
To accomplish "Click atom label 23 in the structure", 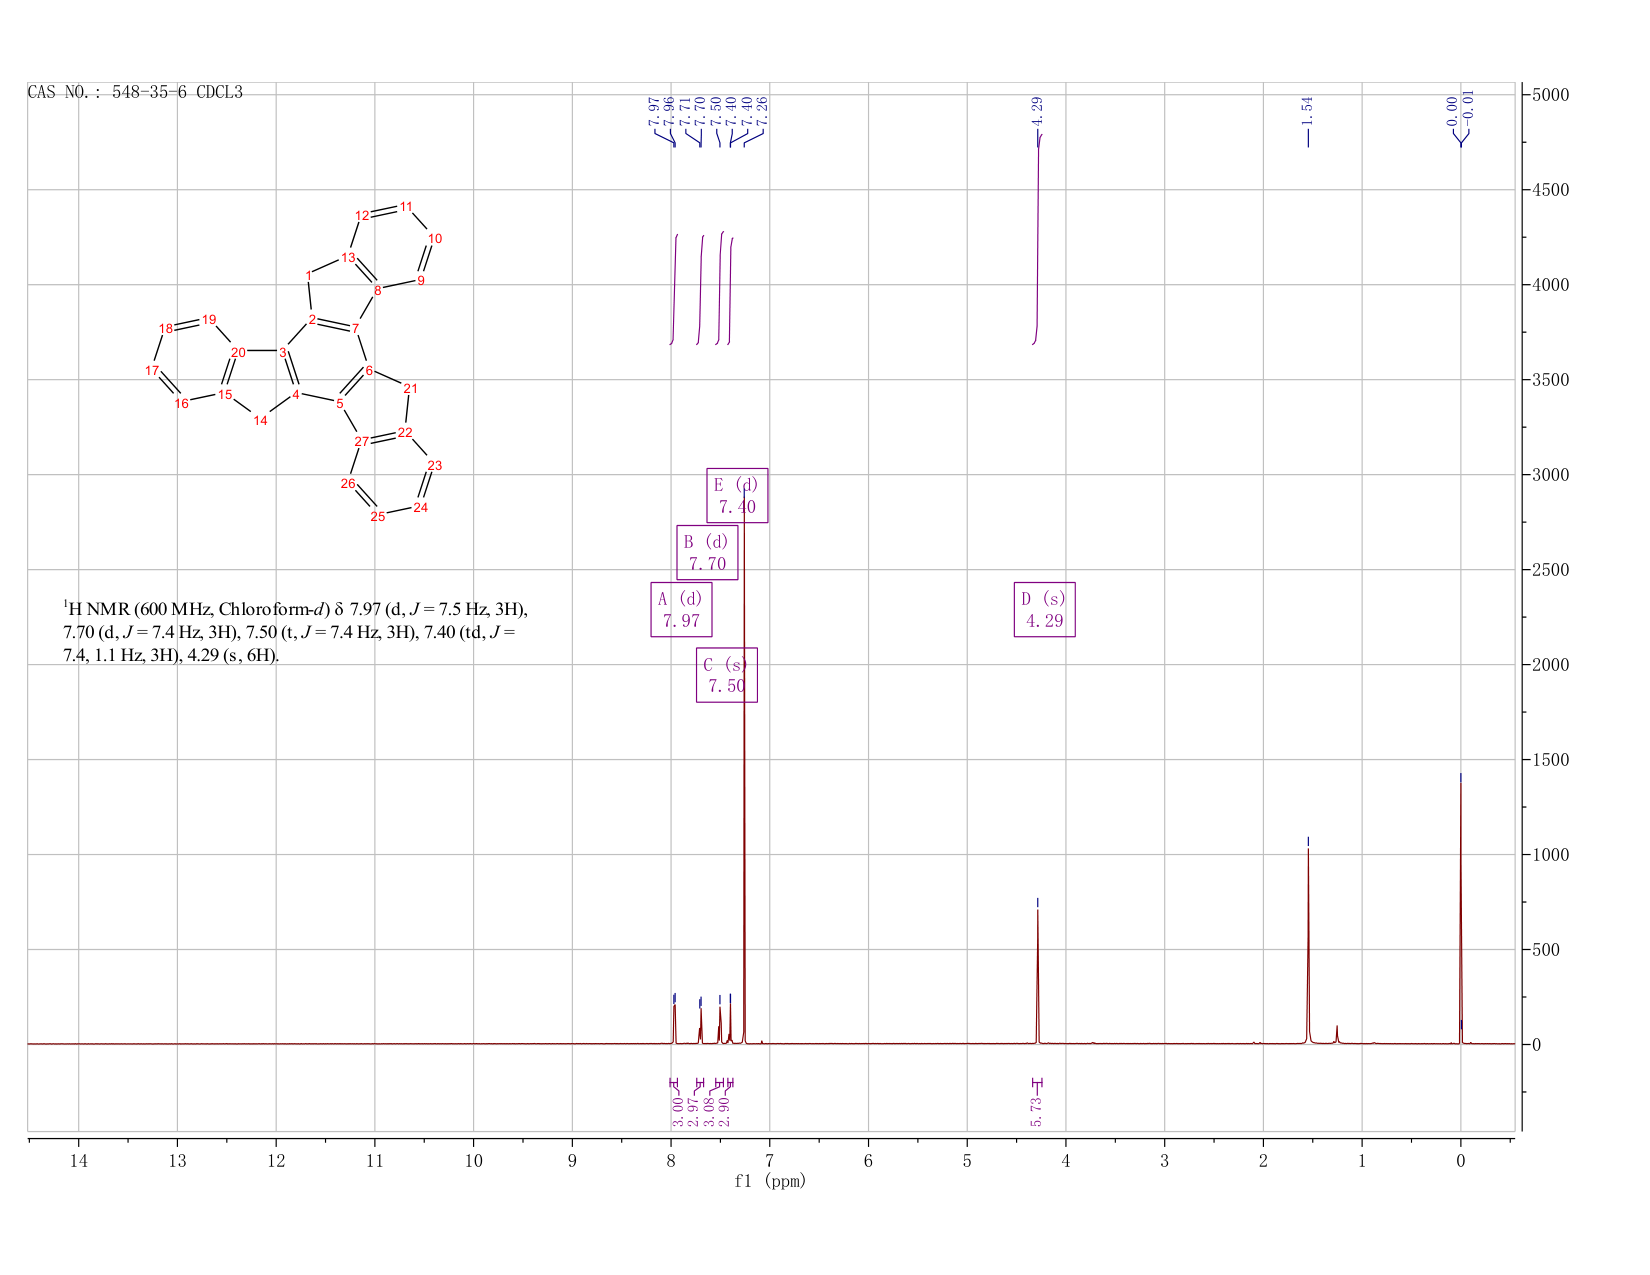I will 435,465.
